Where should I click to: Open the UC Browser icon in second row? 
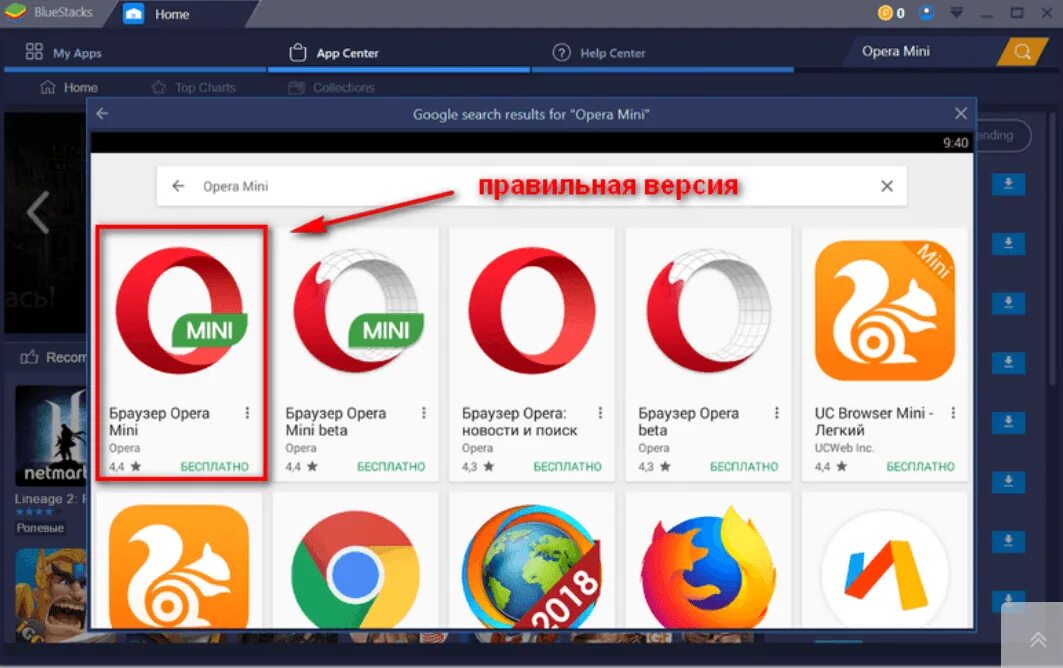point(179,566)
